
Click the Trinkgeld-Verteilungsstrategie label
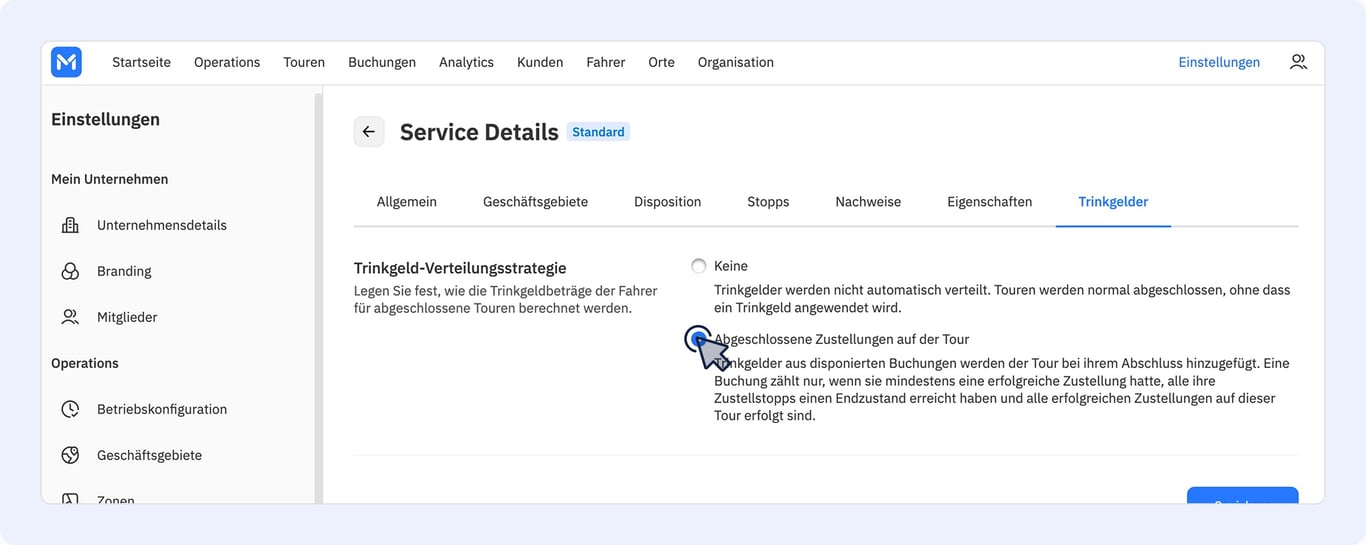[x=460, y=268]
